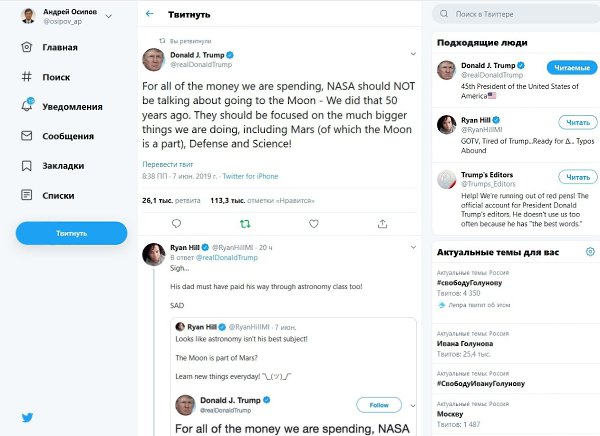Follow Ryan Hill with the Читать button
The height and width of the screenshot is (436, 600).
pos(578,122)
